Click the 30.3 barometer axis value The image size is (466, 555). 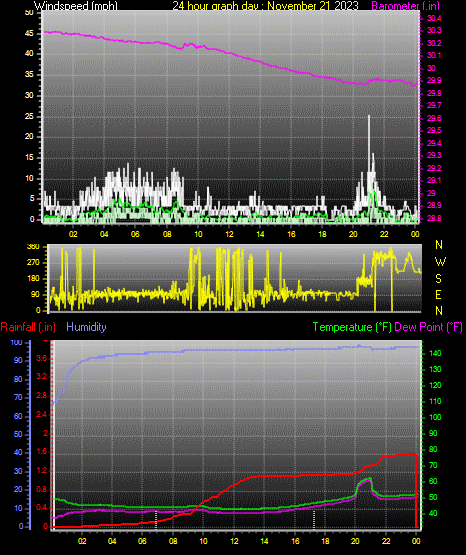[434, 30]
